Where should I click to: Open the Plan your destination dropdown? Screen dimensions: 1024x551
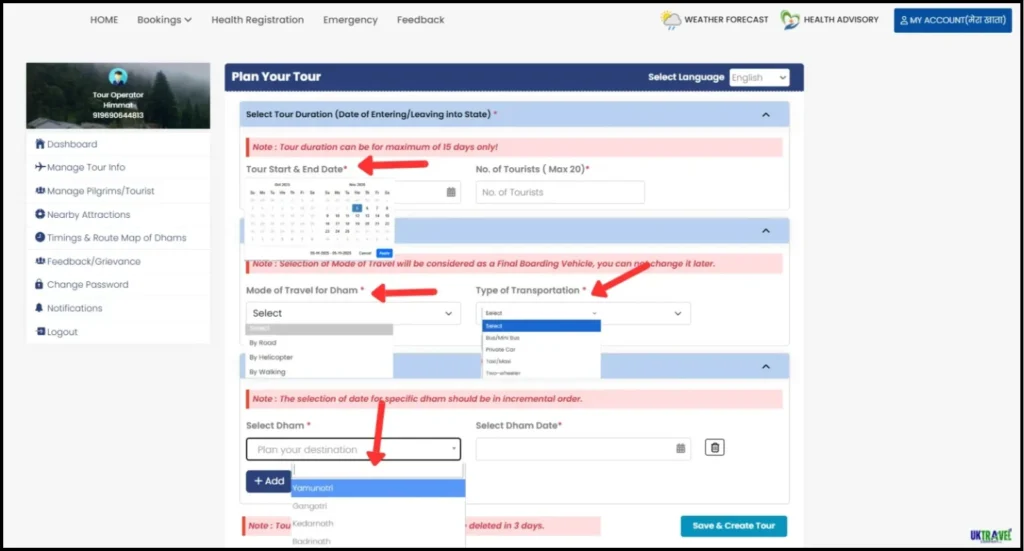coord(353,449)
